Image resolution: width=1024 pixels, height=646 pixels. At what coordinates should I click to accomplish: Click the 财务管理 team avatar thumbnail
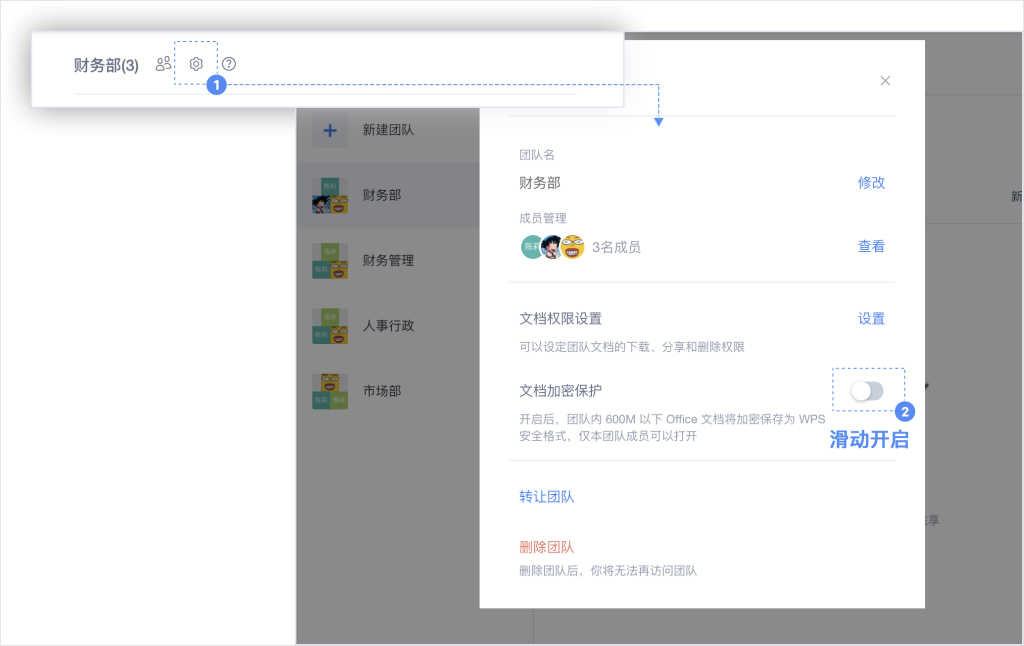click(330, 261)
